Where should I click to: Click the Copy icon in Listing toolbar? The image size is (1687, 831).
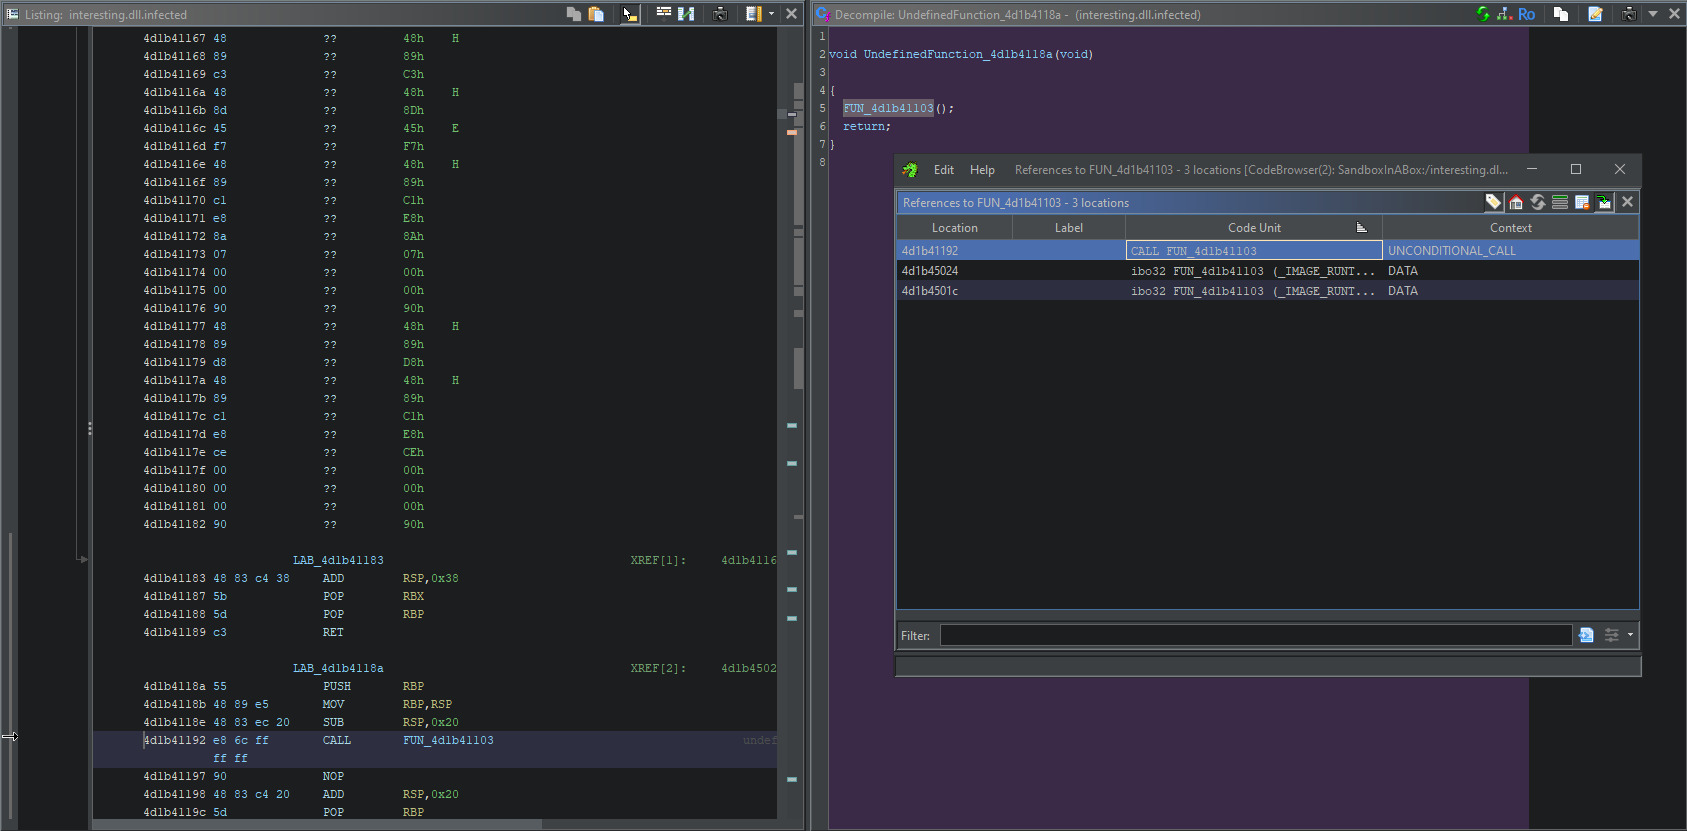[574, 14]
